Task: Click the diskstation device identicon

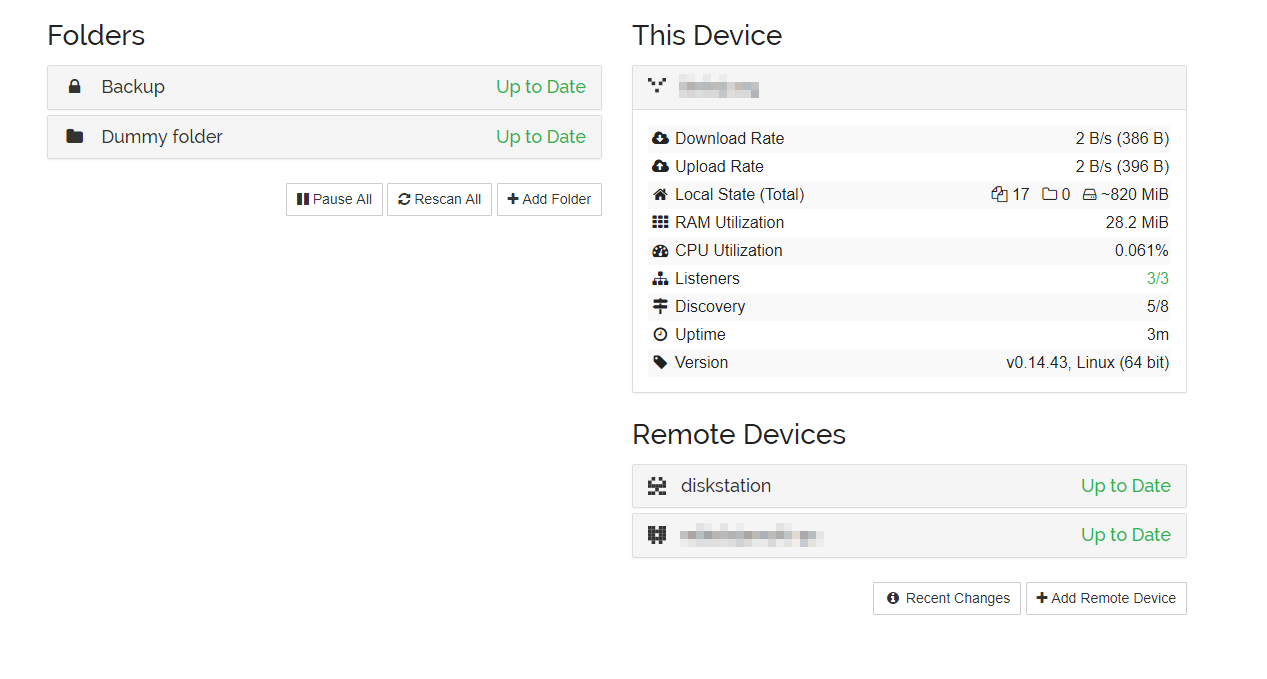Action: pos(657,486)
